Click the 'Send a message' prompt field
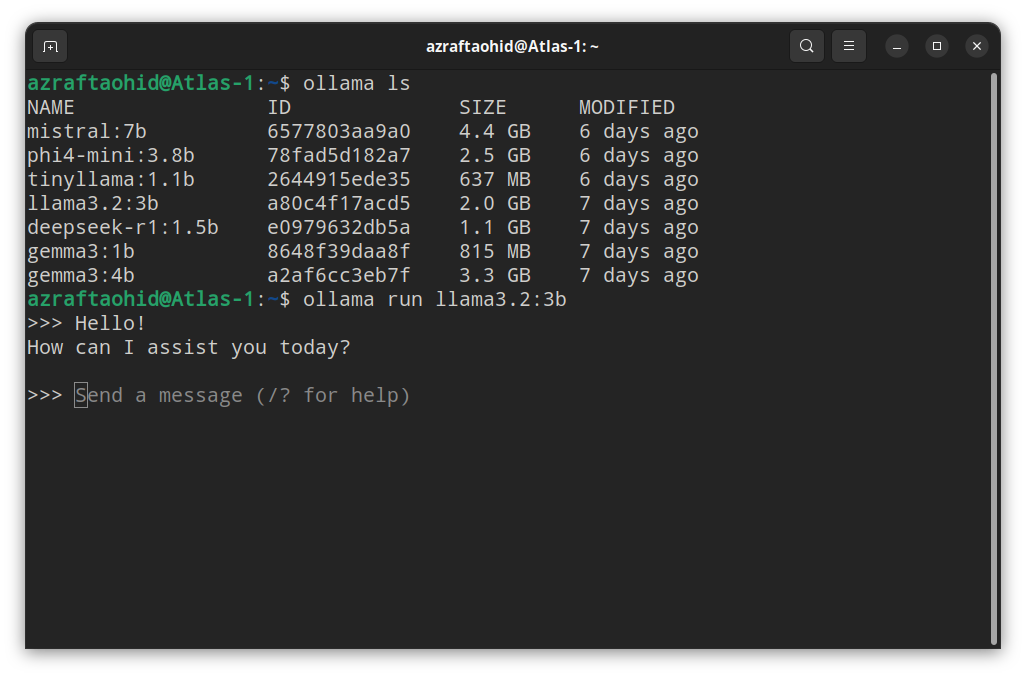Screen dimensions: 1026x677 tap(242, 396)
